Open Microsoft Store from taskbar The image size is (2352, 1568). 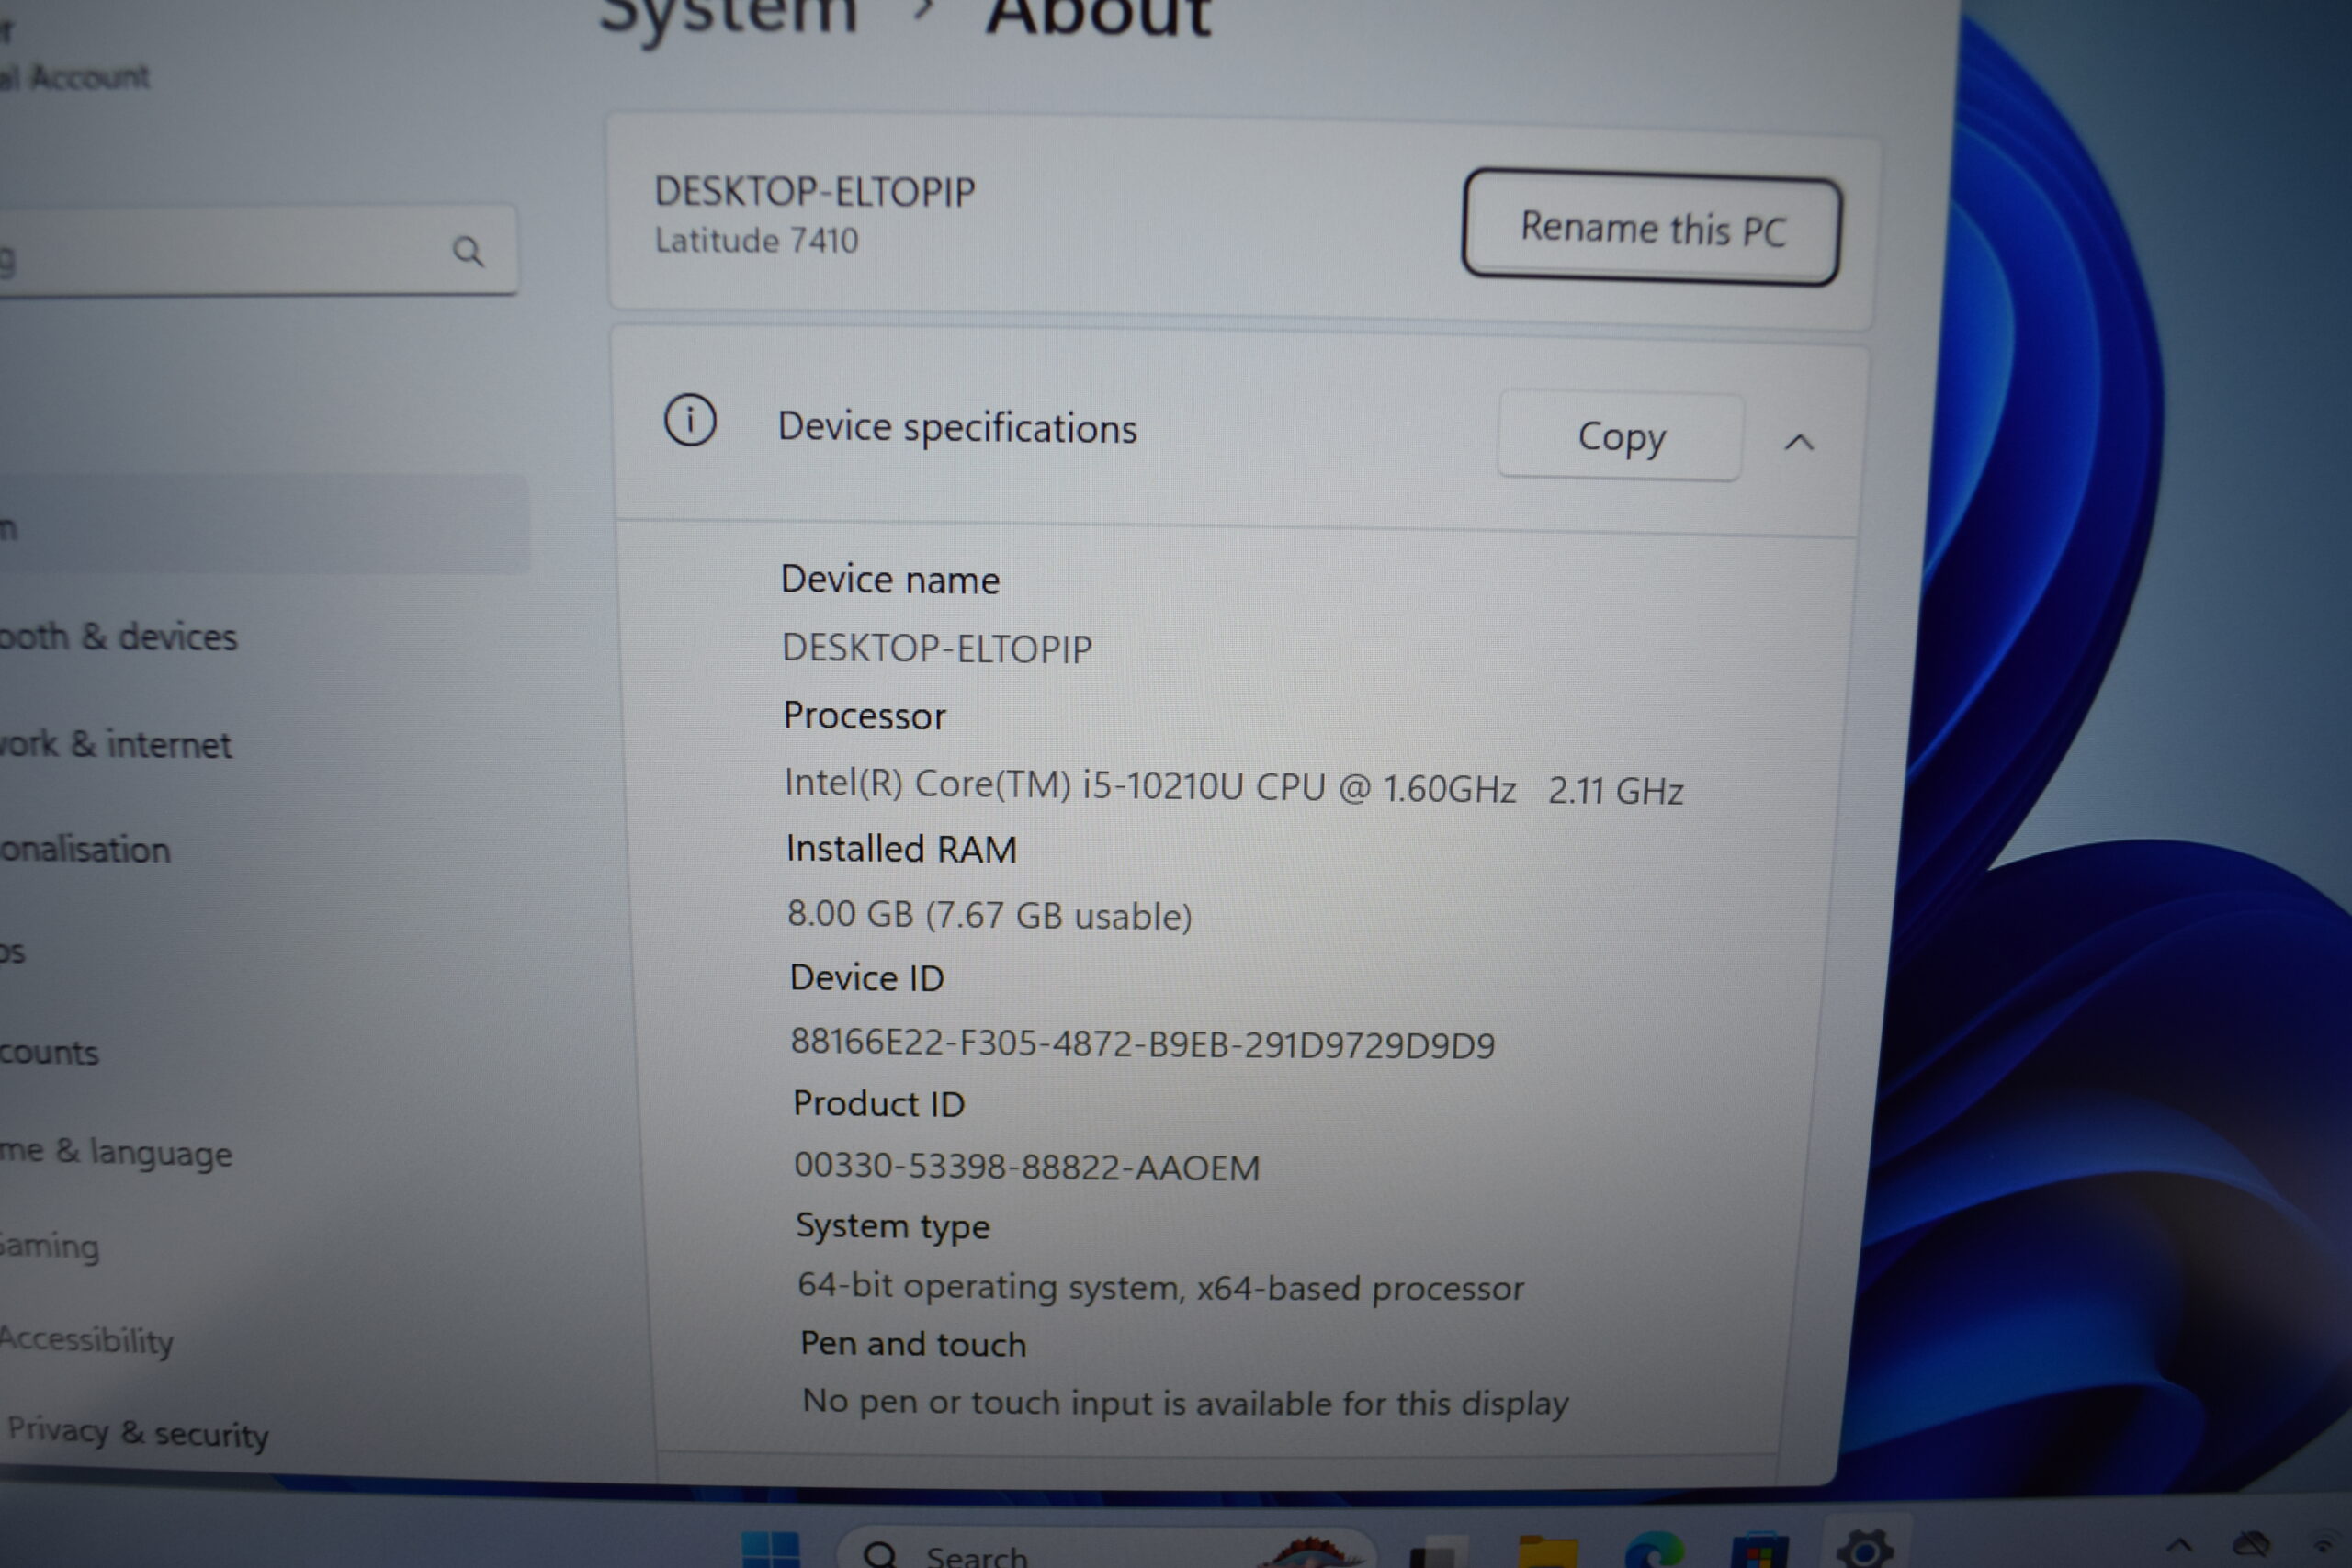pyautogui.click(x=1760, y=1550)
